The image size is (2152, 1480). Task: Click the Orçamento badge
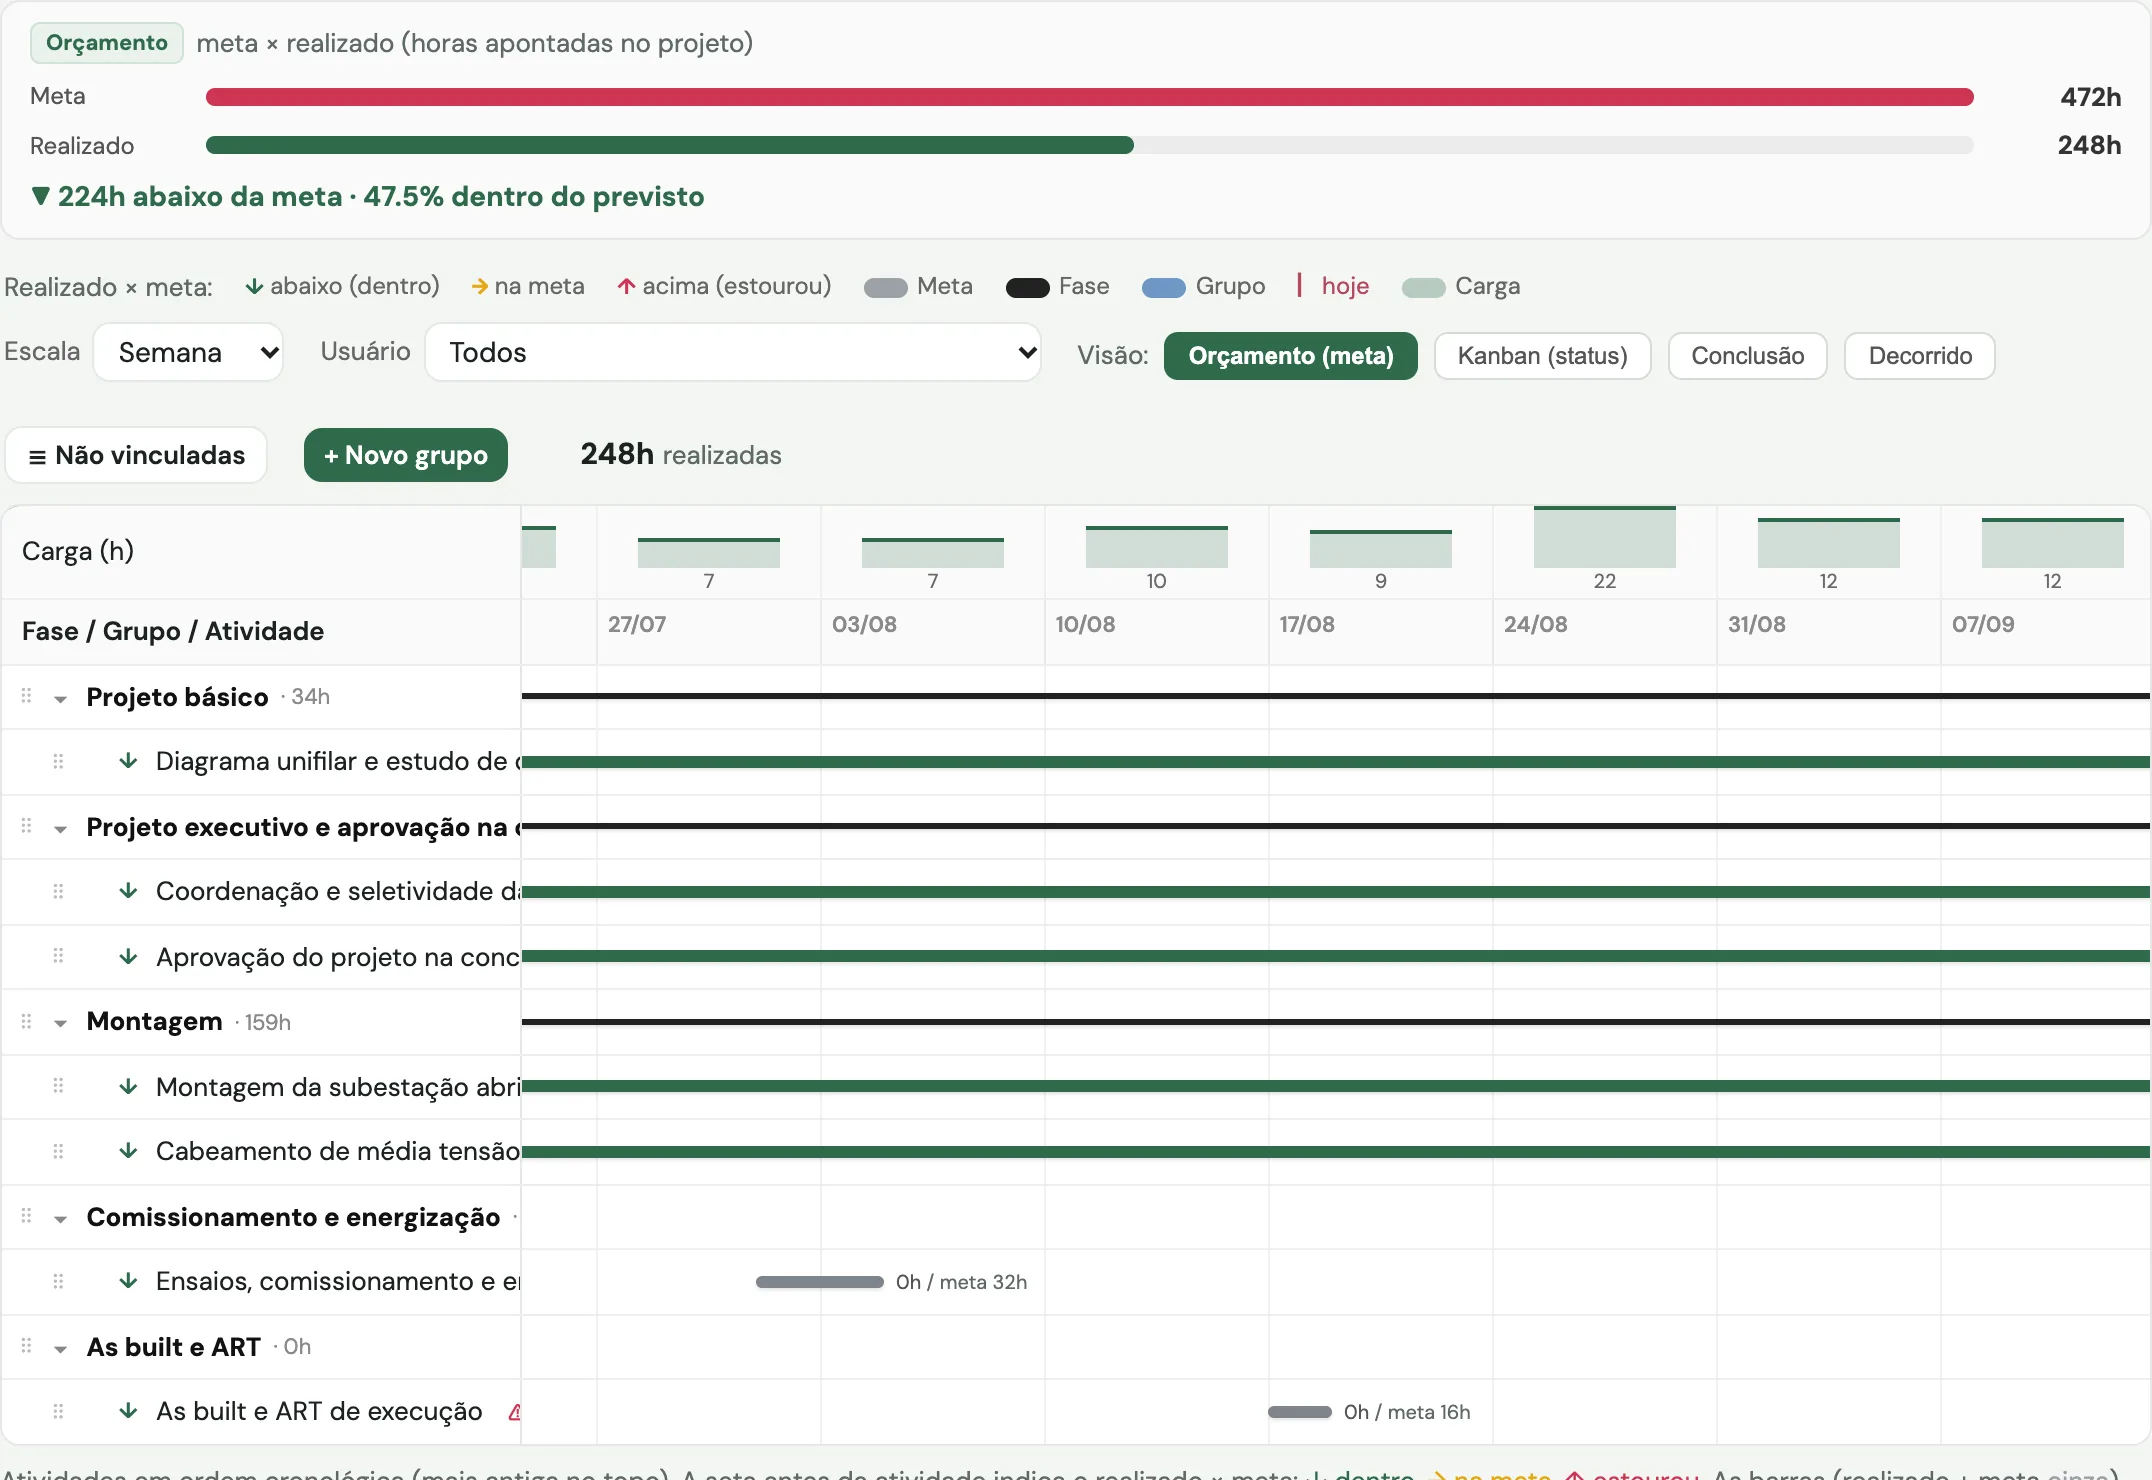(107, 43)
